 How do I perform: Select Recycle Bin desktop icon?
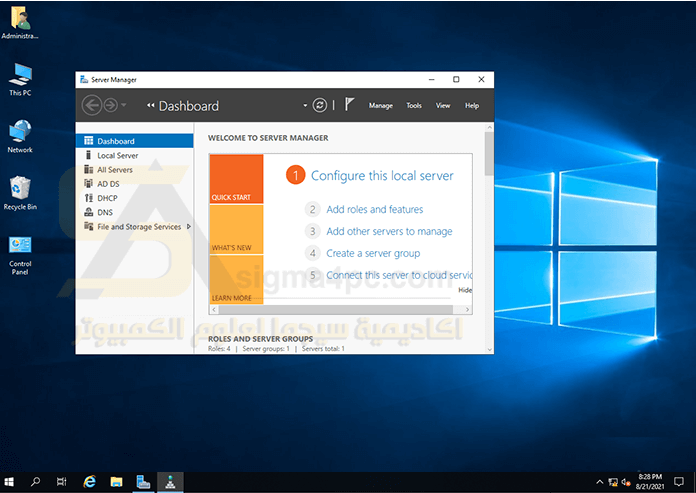(x=20, y=193)
